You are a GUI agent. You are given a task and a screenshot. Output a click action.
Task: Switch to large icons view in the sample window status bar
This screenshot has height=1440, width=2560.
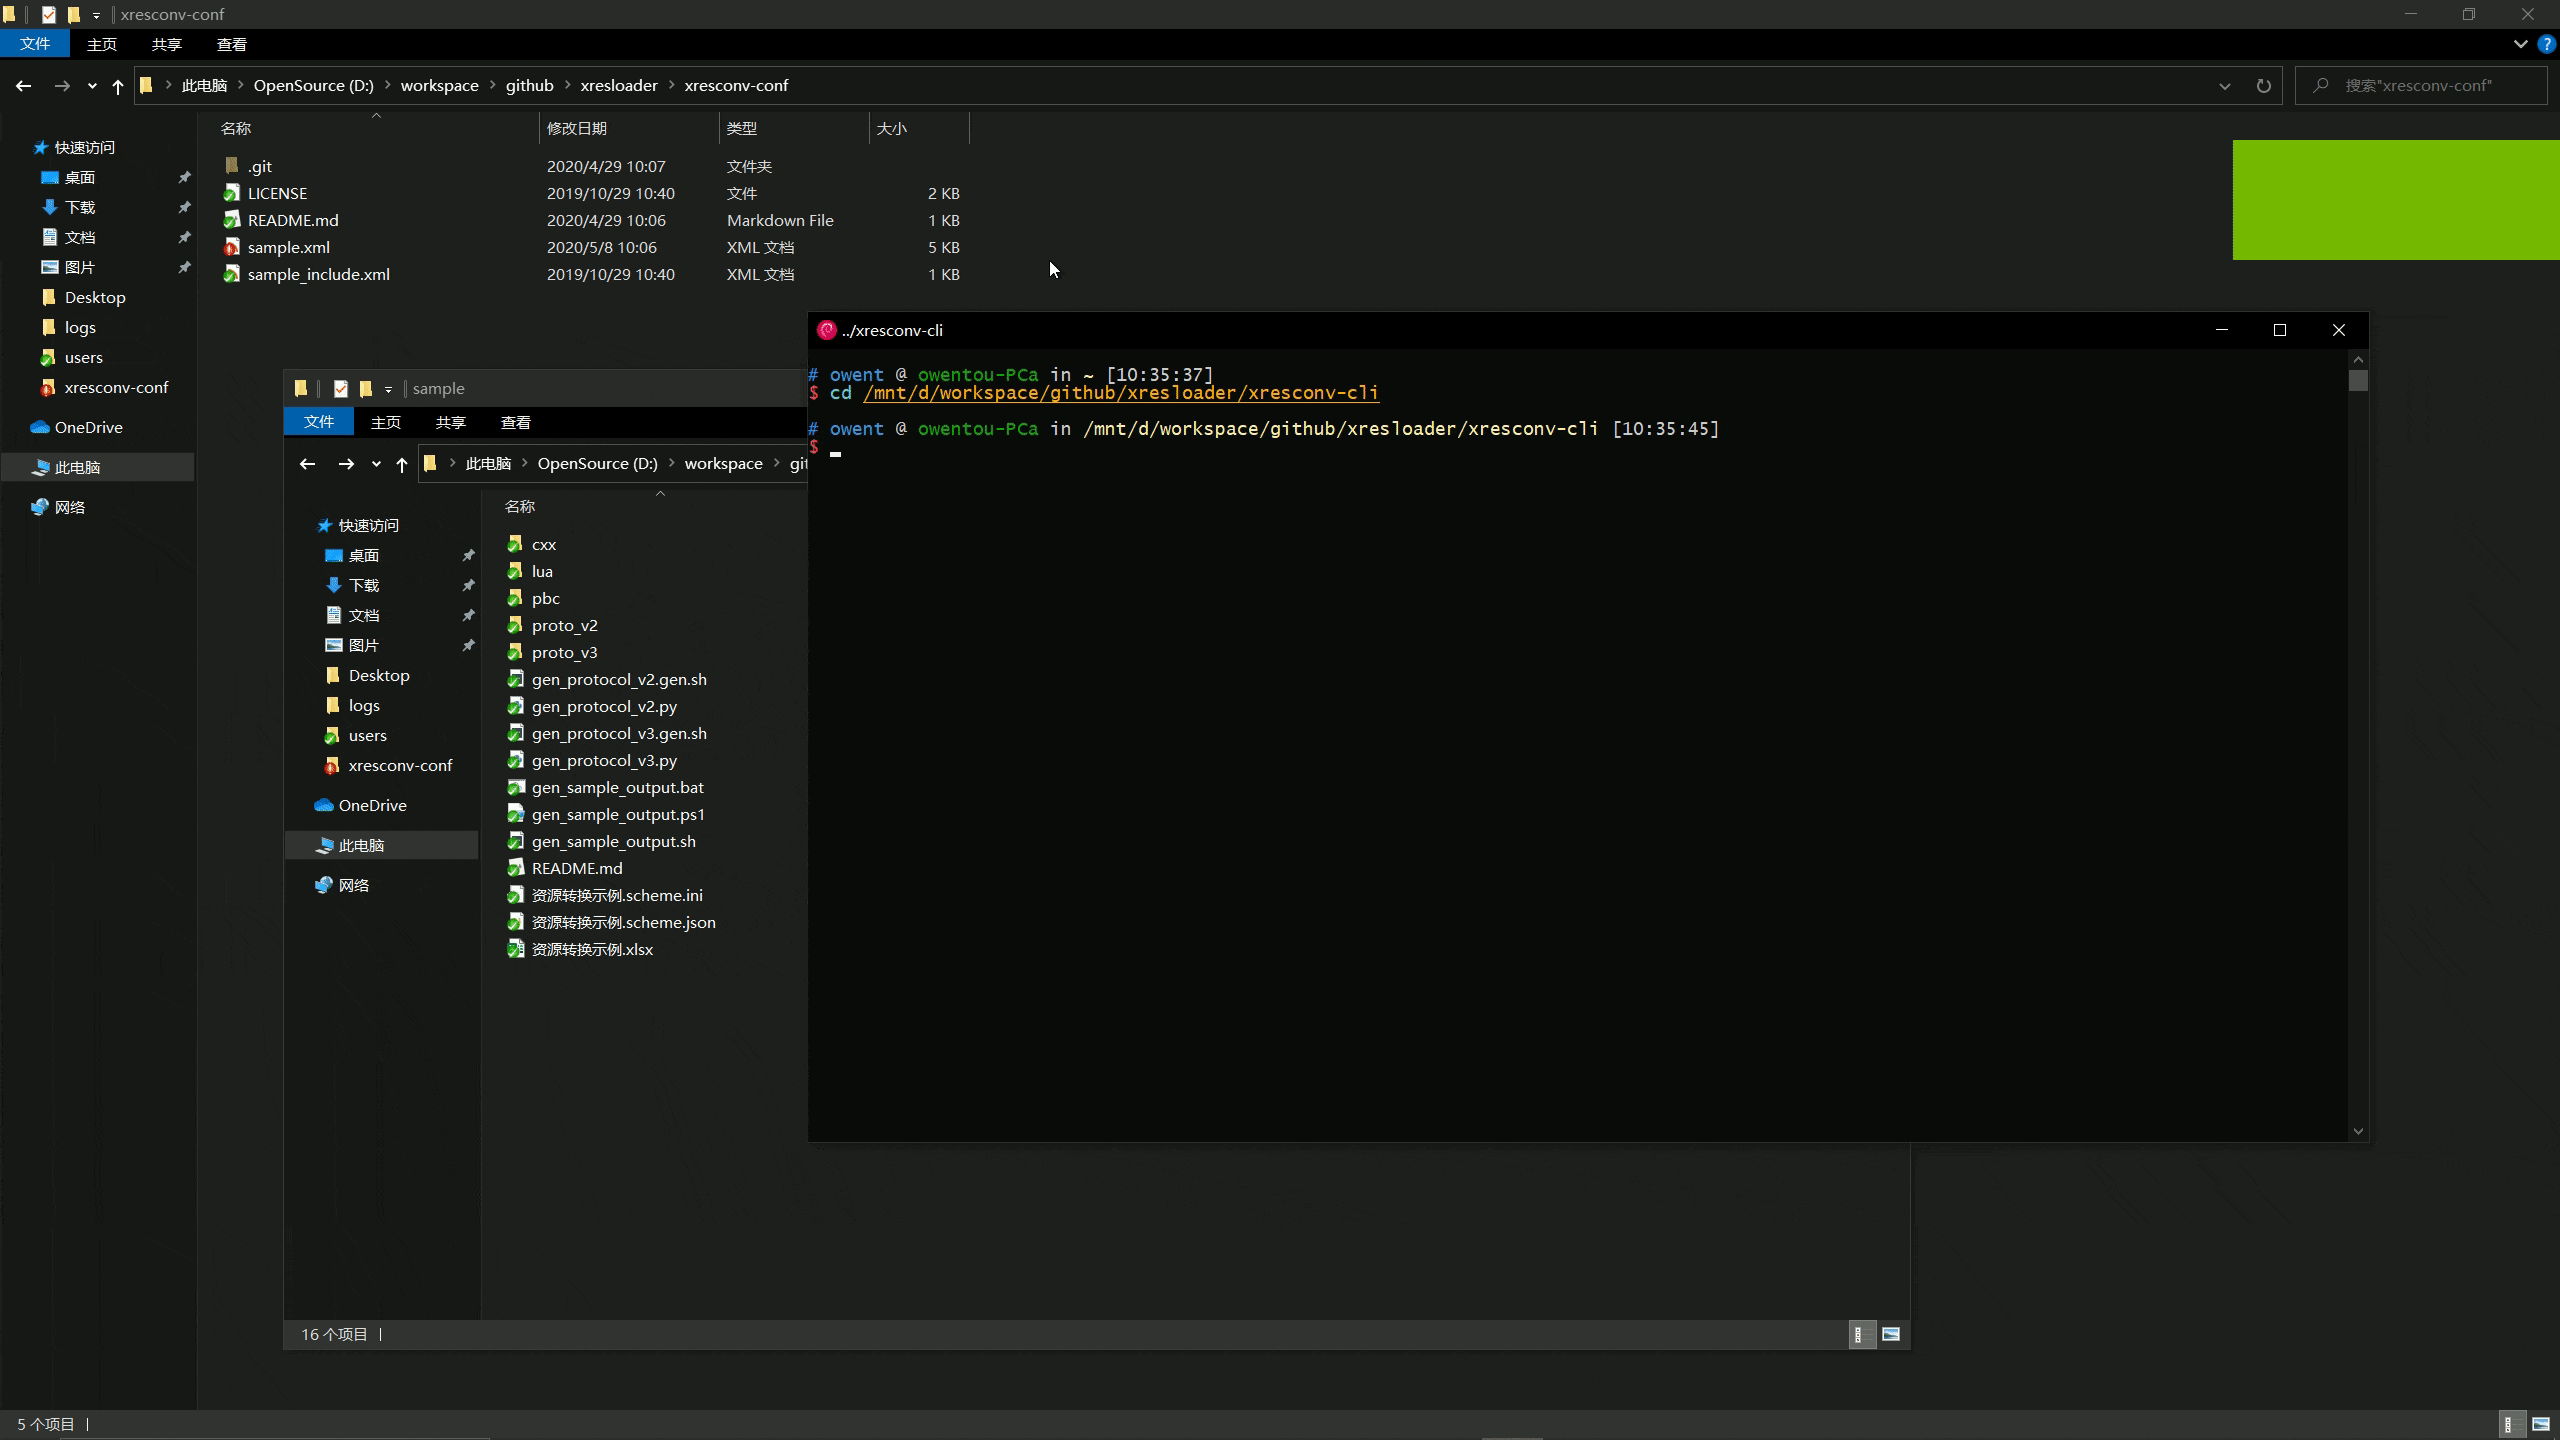point(1891,1334)
